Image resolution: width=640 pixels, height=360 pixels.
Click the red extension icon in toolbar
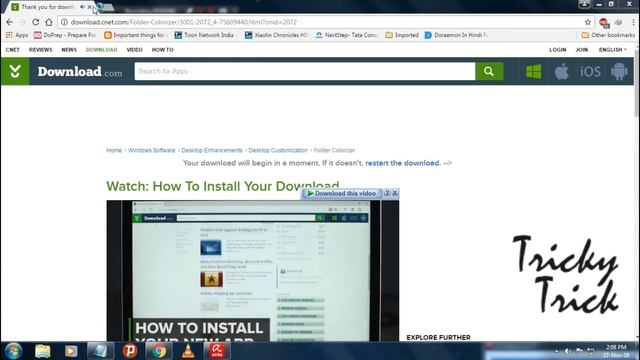[604, 22]
